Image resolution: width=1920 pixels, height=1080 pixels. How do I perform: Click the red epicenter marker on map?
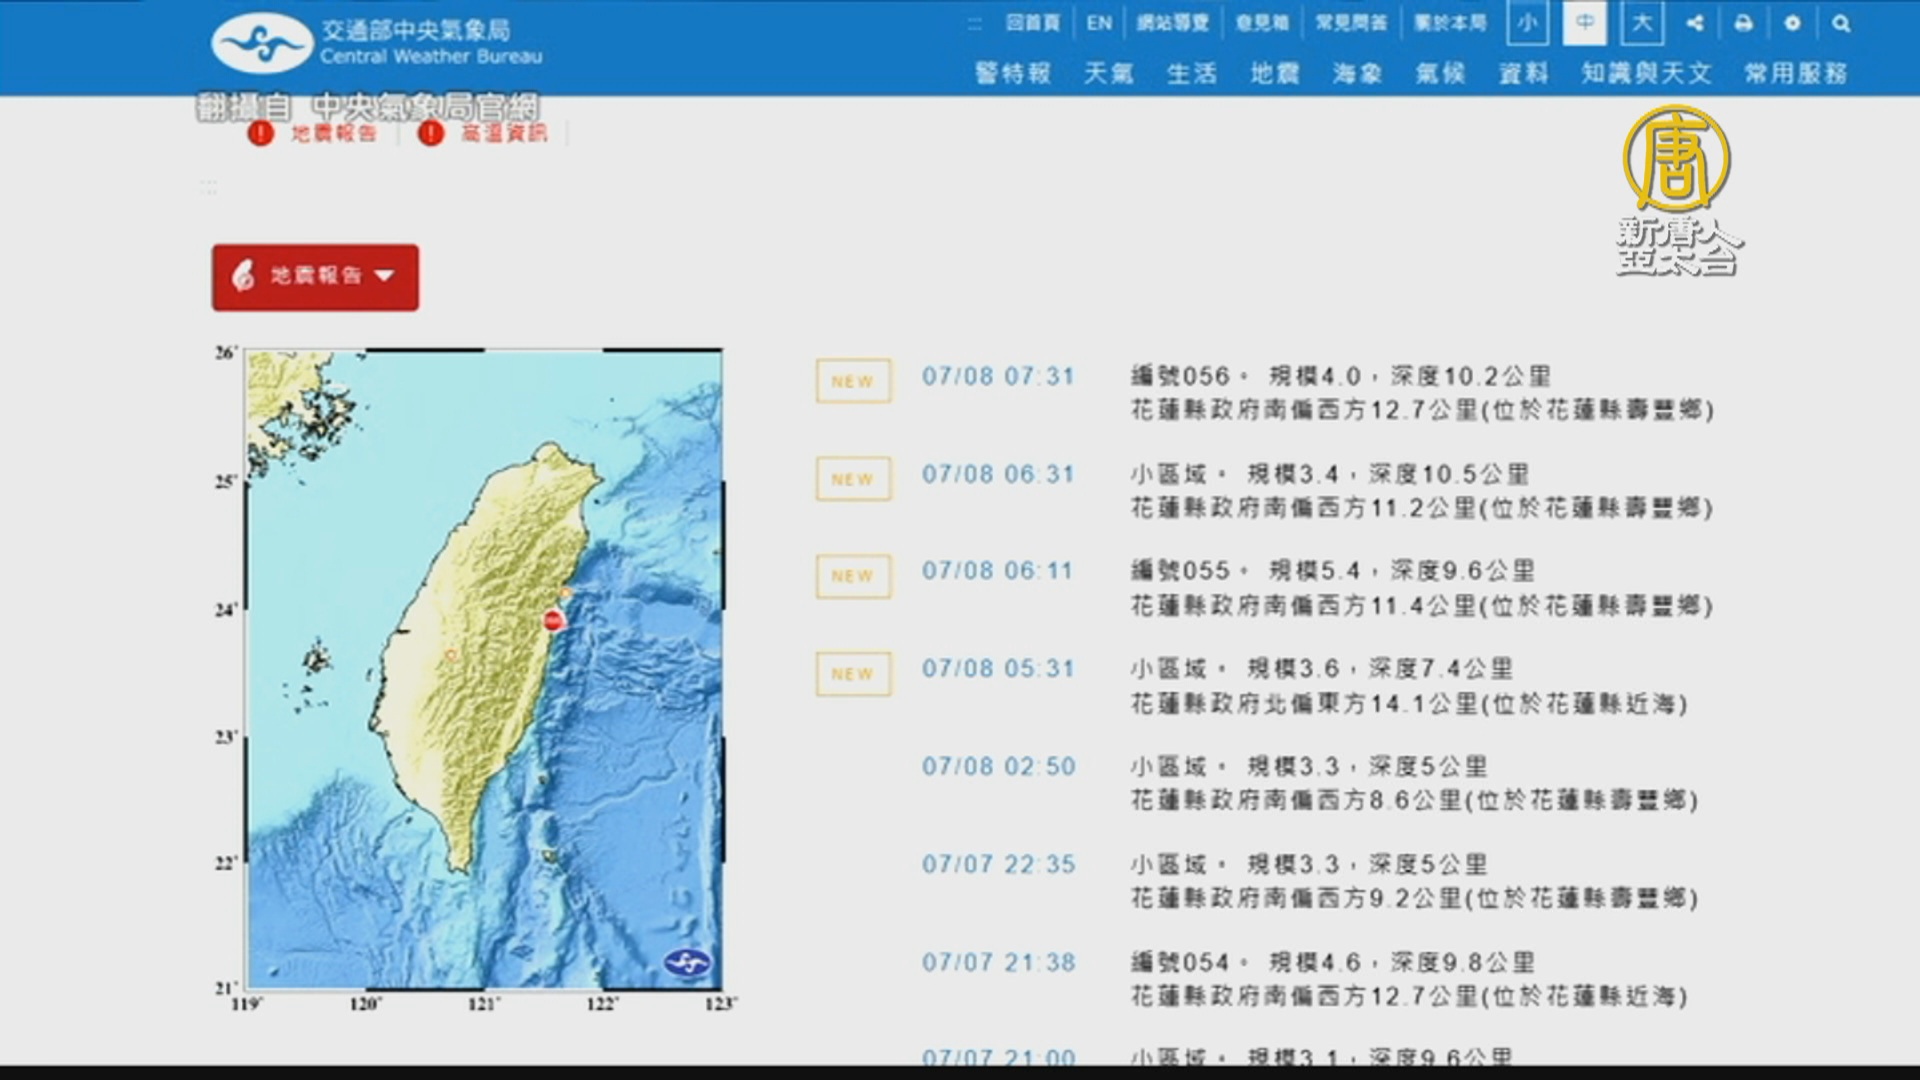click(553, 621)
